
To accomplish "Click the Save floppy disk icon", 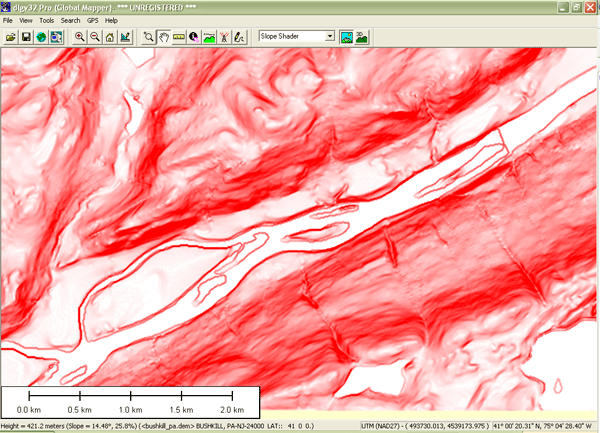I will 25,36.
